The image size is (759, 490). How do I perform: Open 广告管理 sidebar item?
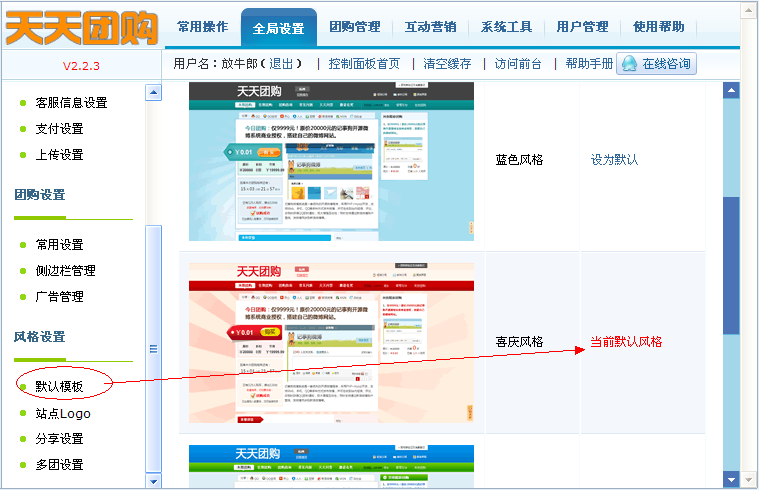pos(59,296)
